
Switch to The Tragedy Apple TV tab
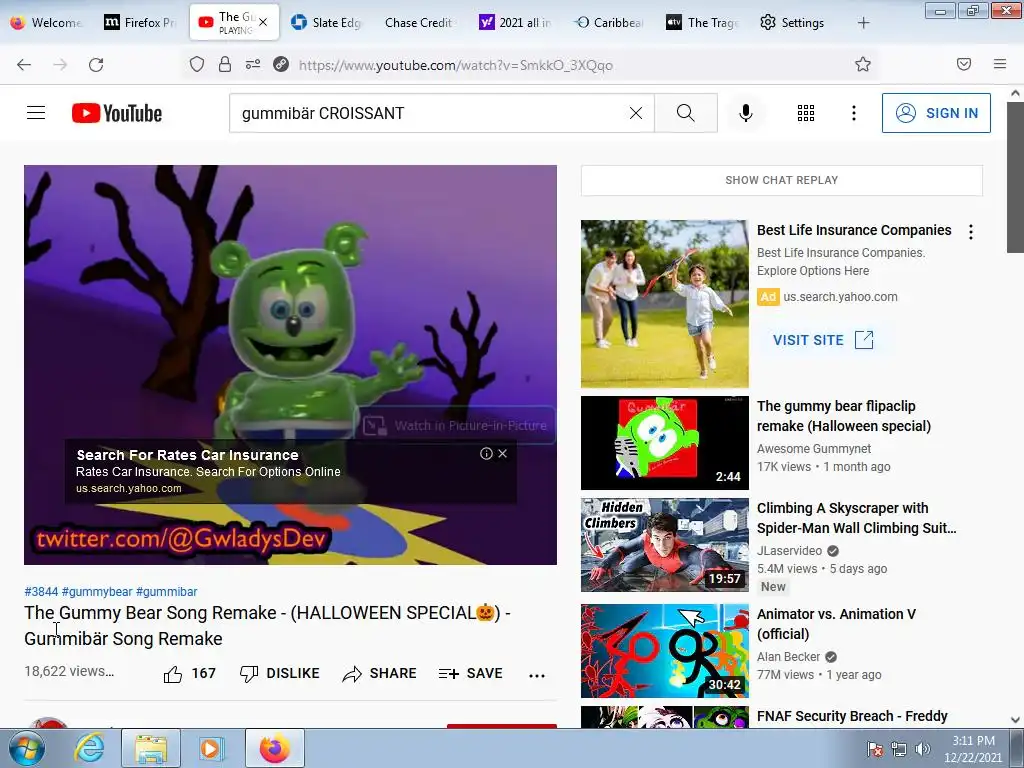[702, 22]
